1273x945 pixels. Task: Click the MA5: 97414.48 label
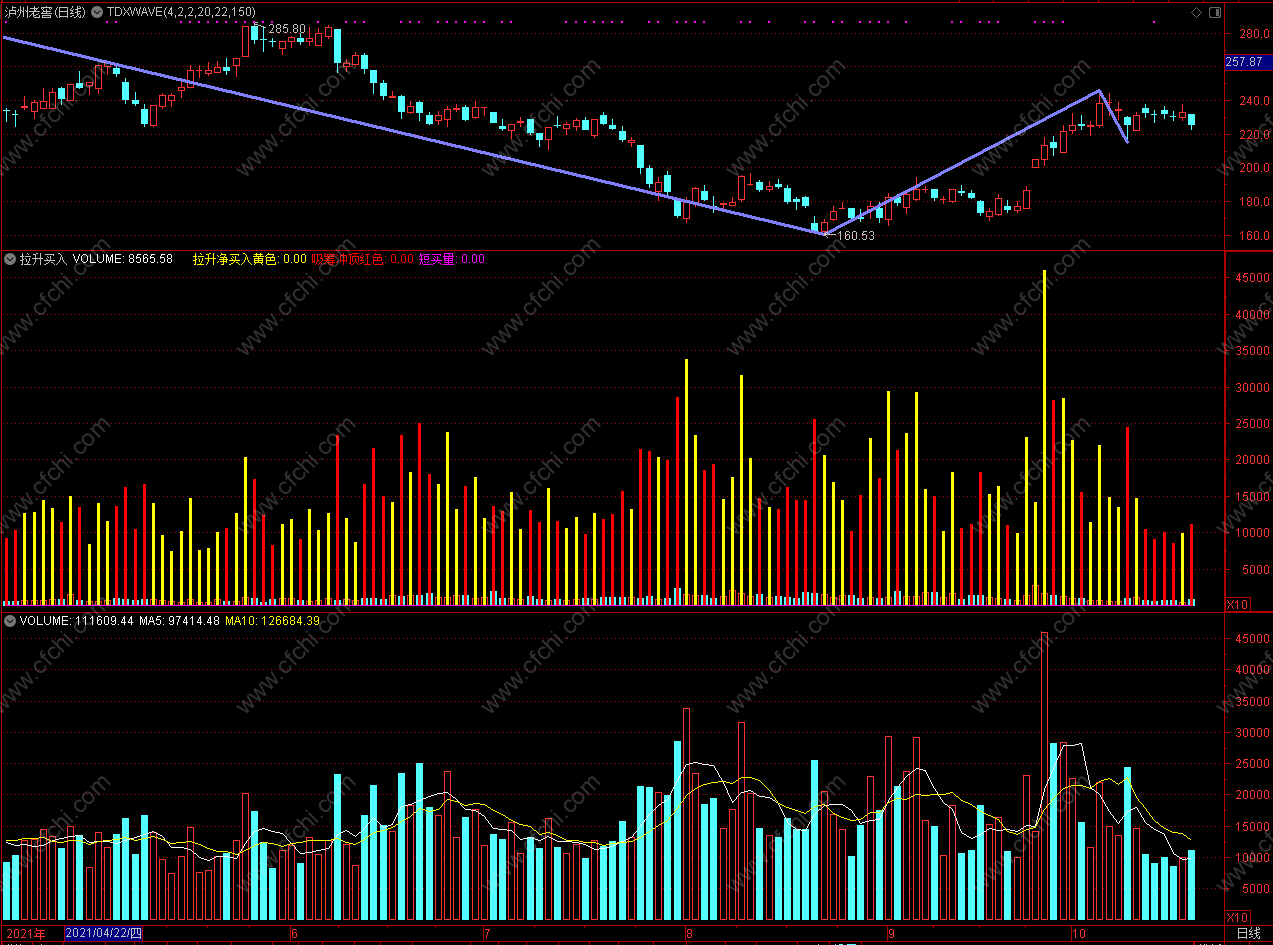[179, 621]
